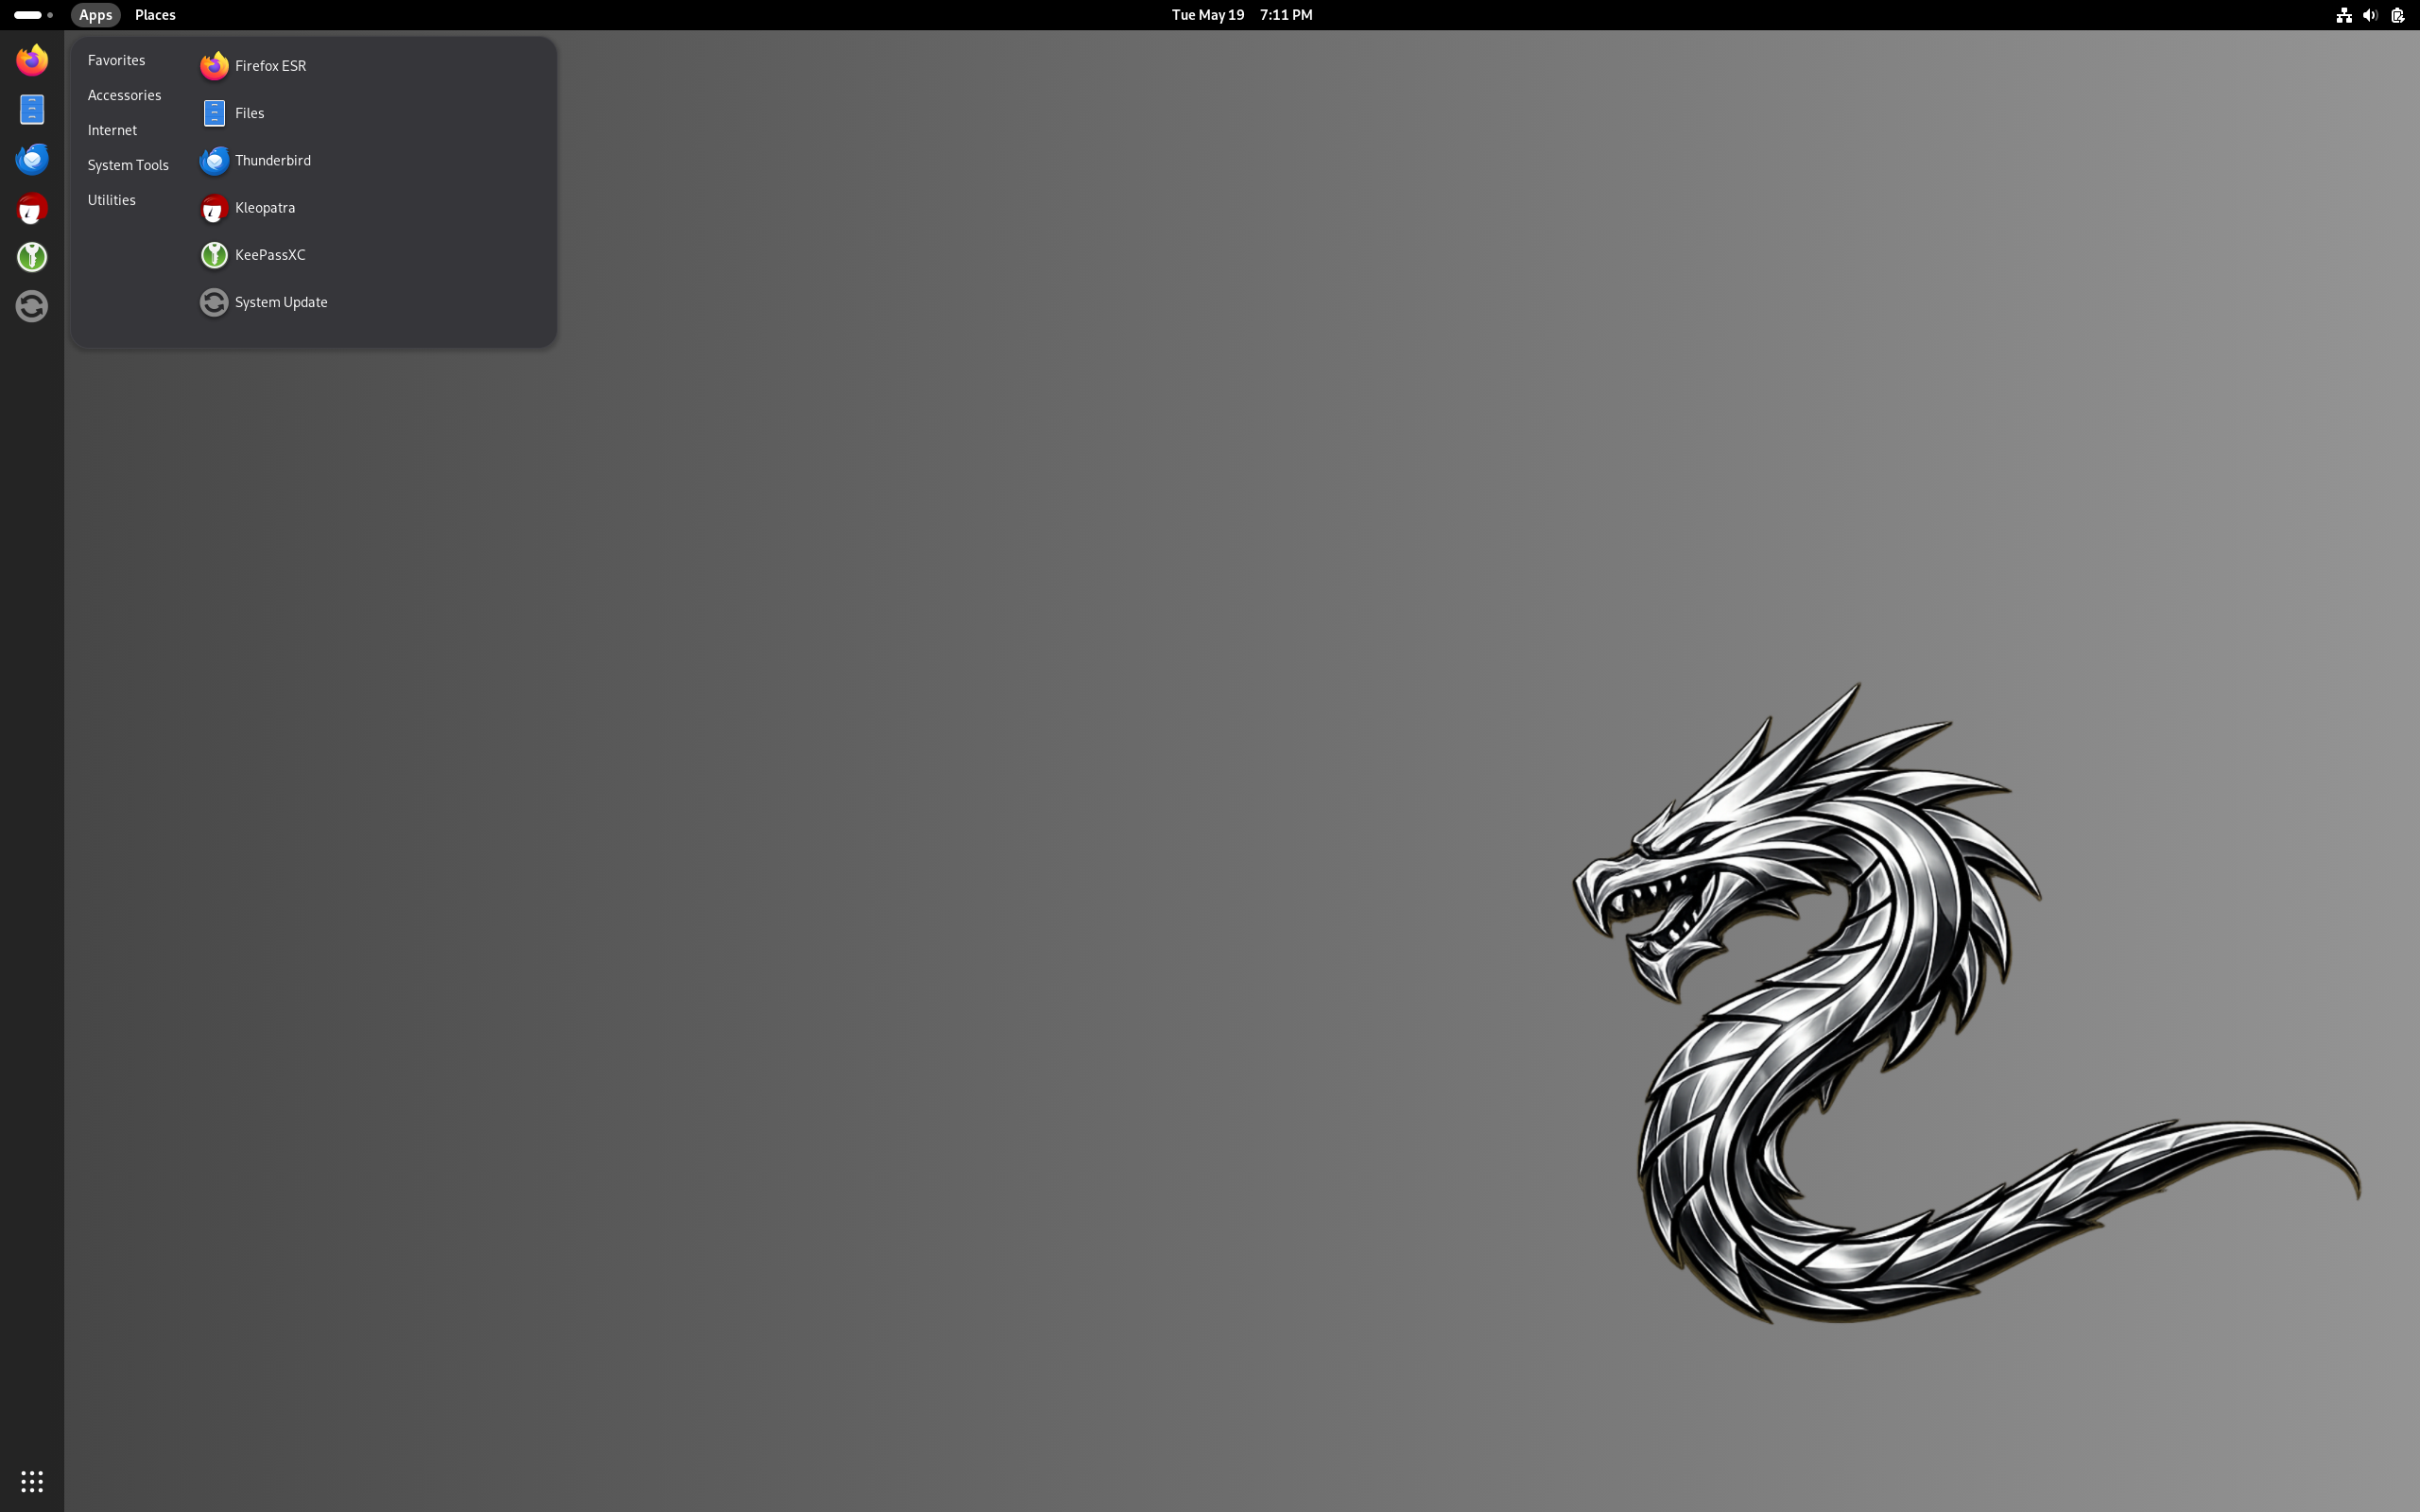
Task: Launch Kleopatra from the dock
Action: coord(32,208)
